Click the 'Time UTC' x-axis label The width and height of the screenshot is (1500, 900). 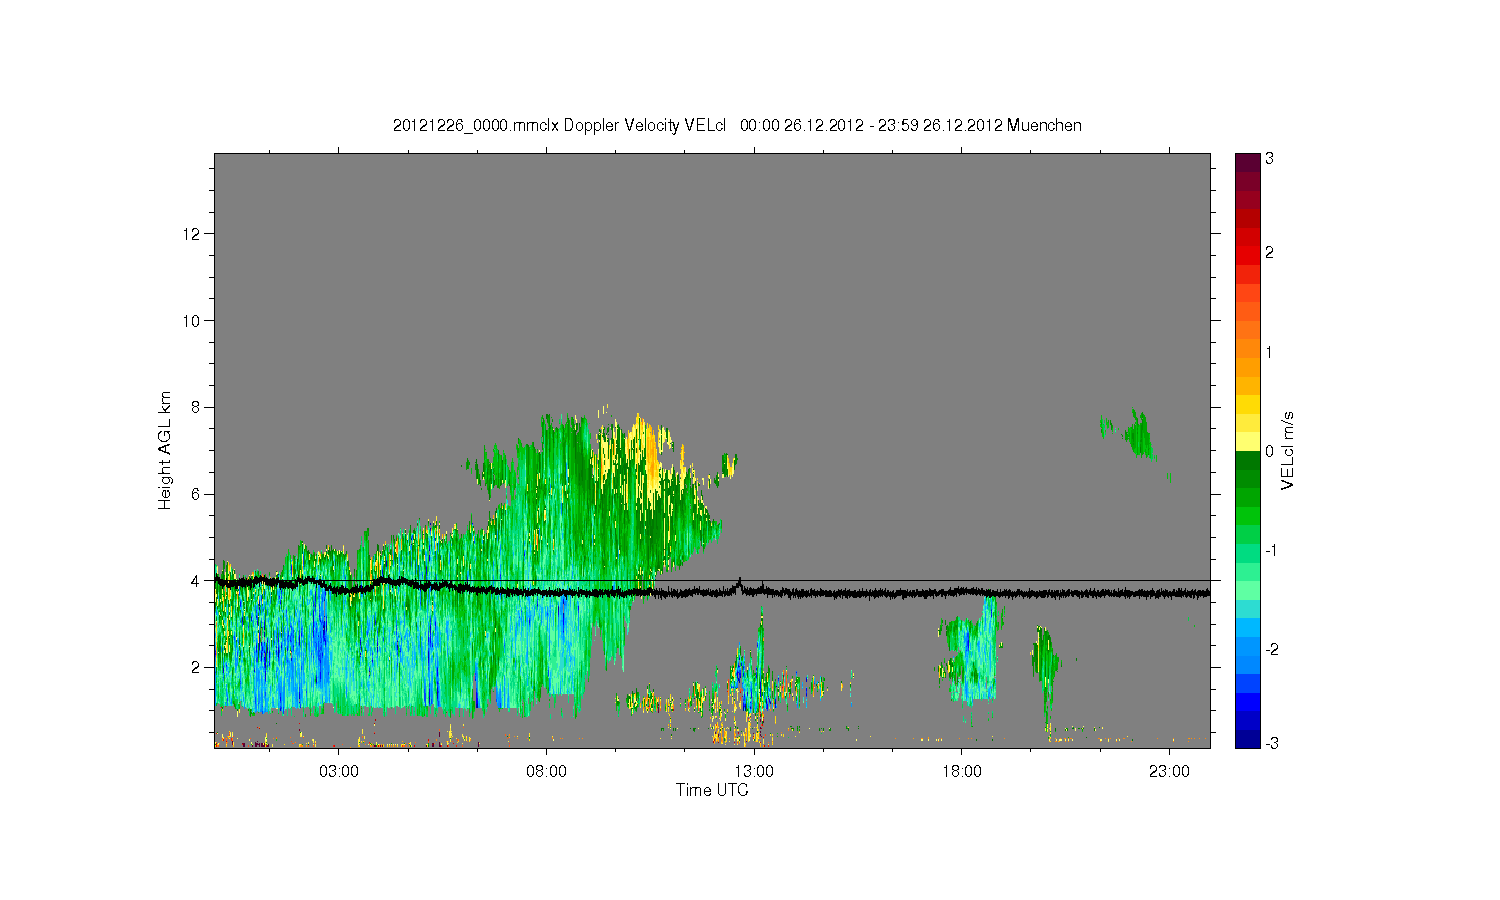[712, 790]
